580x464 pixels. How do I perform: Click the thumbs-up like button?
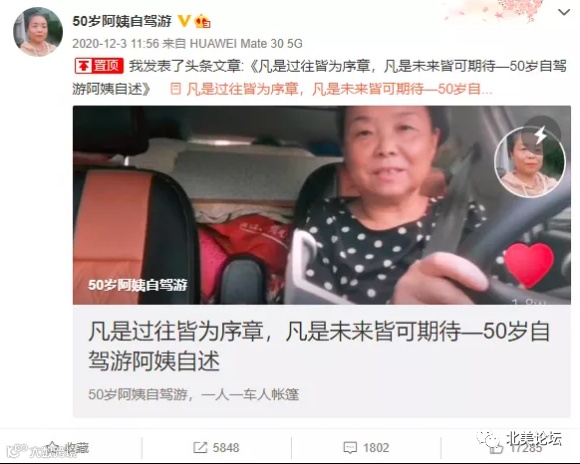pos(496,448)
